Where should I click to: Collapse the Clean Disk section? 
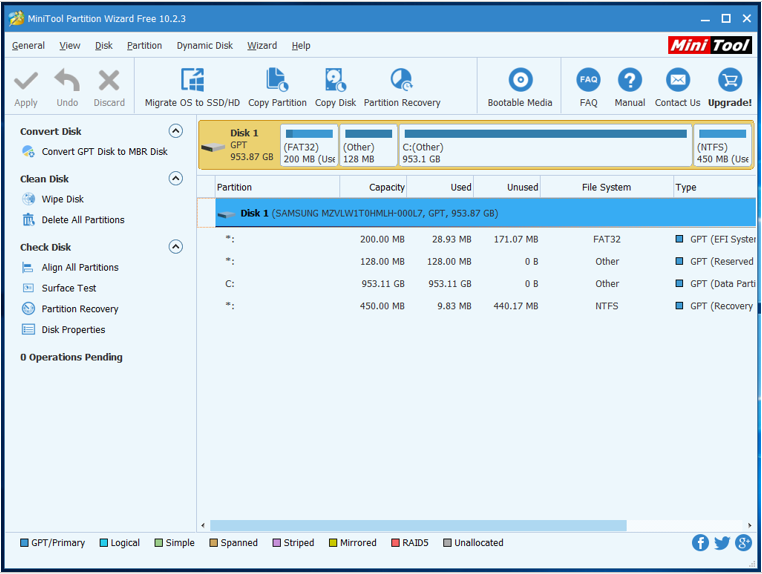click(x=175, y=178)
